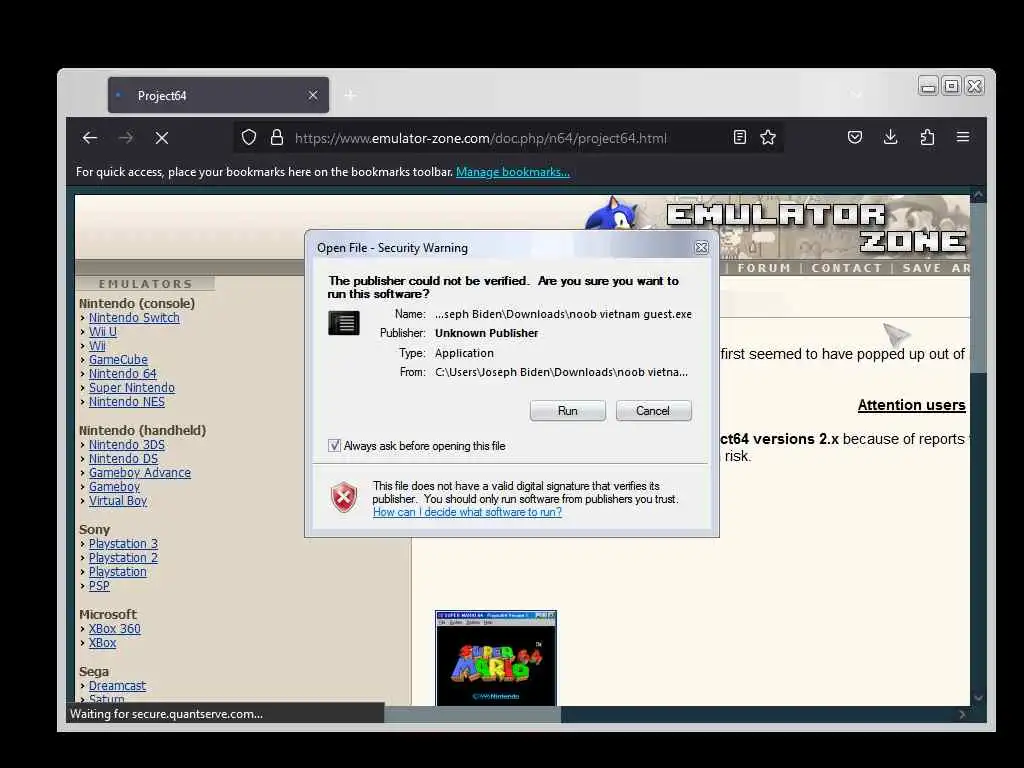Image resolution: width=1024 pixels, height=768 pixels.
Task: Open the tracking protection shield icon
Action: click(249, 138)
